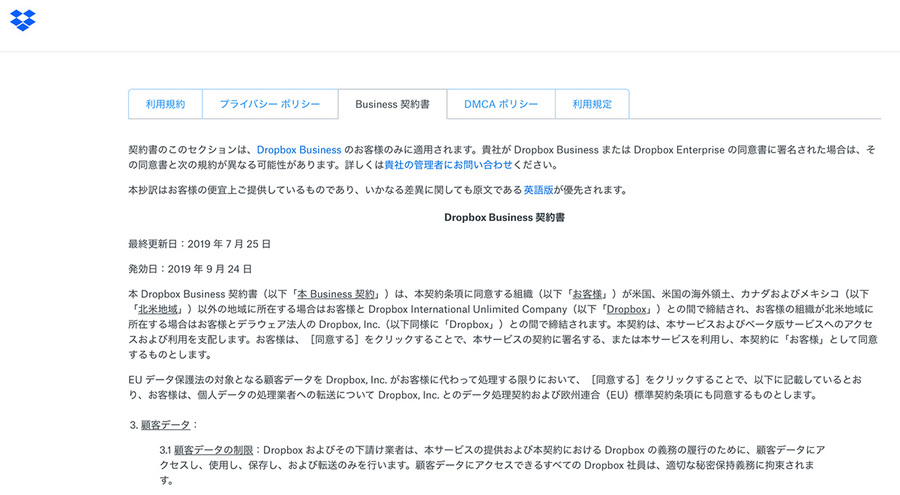Viewport: 900px width, 495px height.
Task: Click the 最終更新日 date line
Action: coord(200,243)
